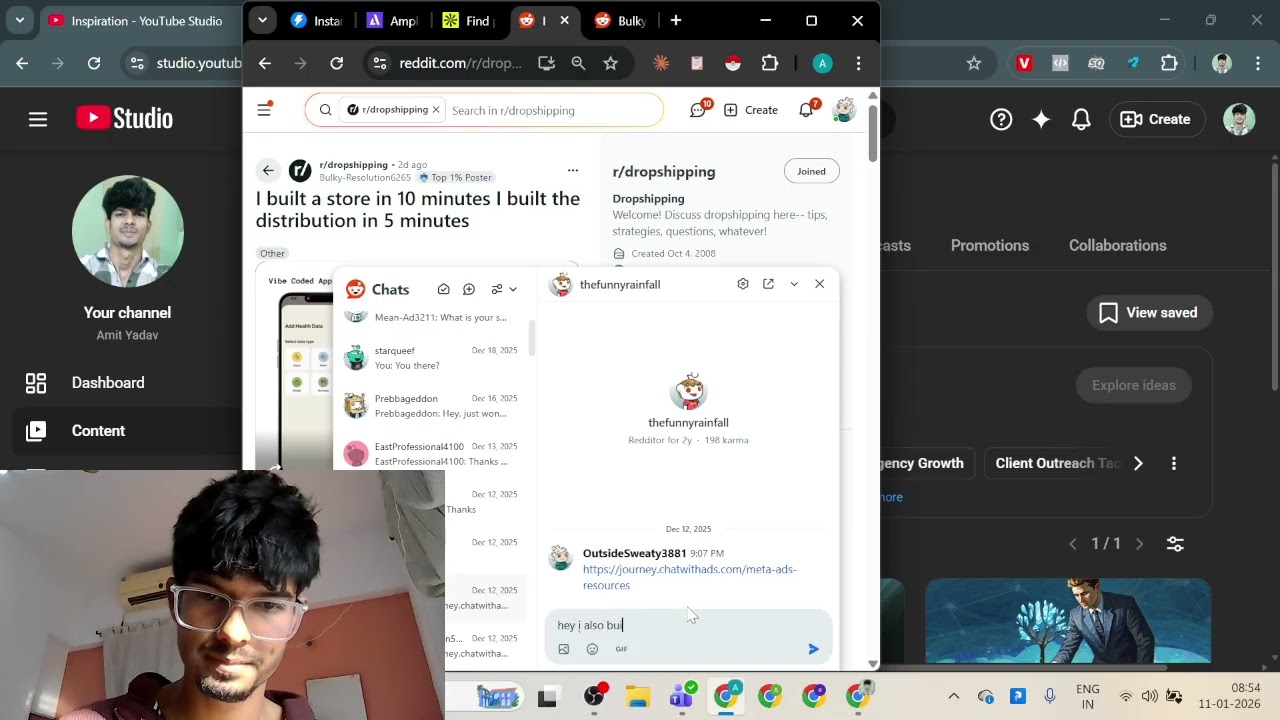Image resolution: width=1280 pixels, height=720 pixels.
Task: Open YouTube Studio notifications bell
Action: click(1081, 119)
